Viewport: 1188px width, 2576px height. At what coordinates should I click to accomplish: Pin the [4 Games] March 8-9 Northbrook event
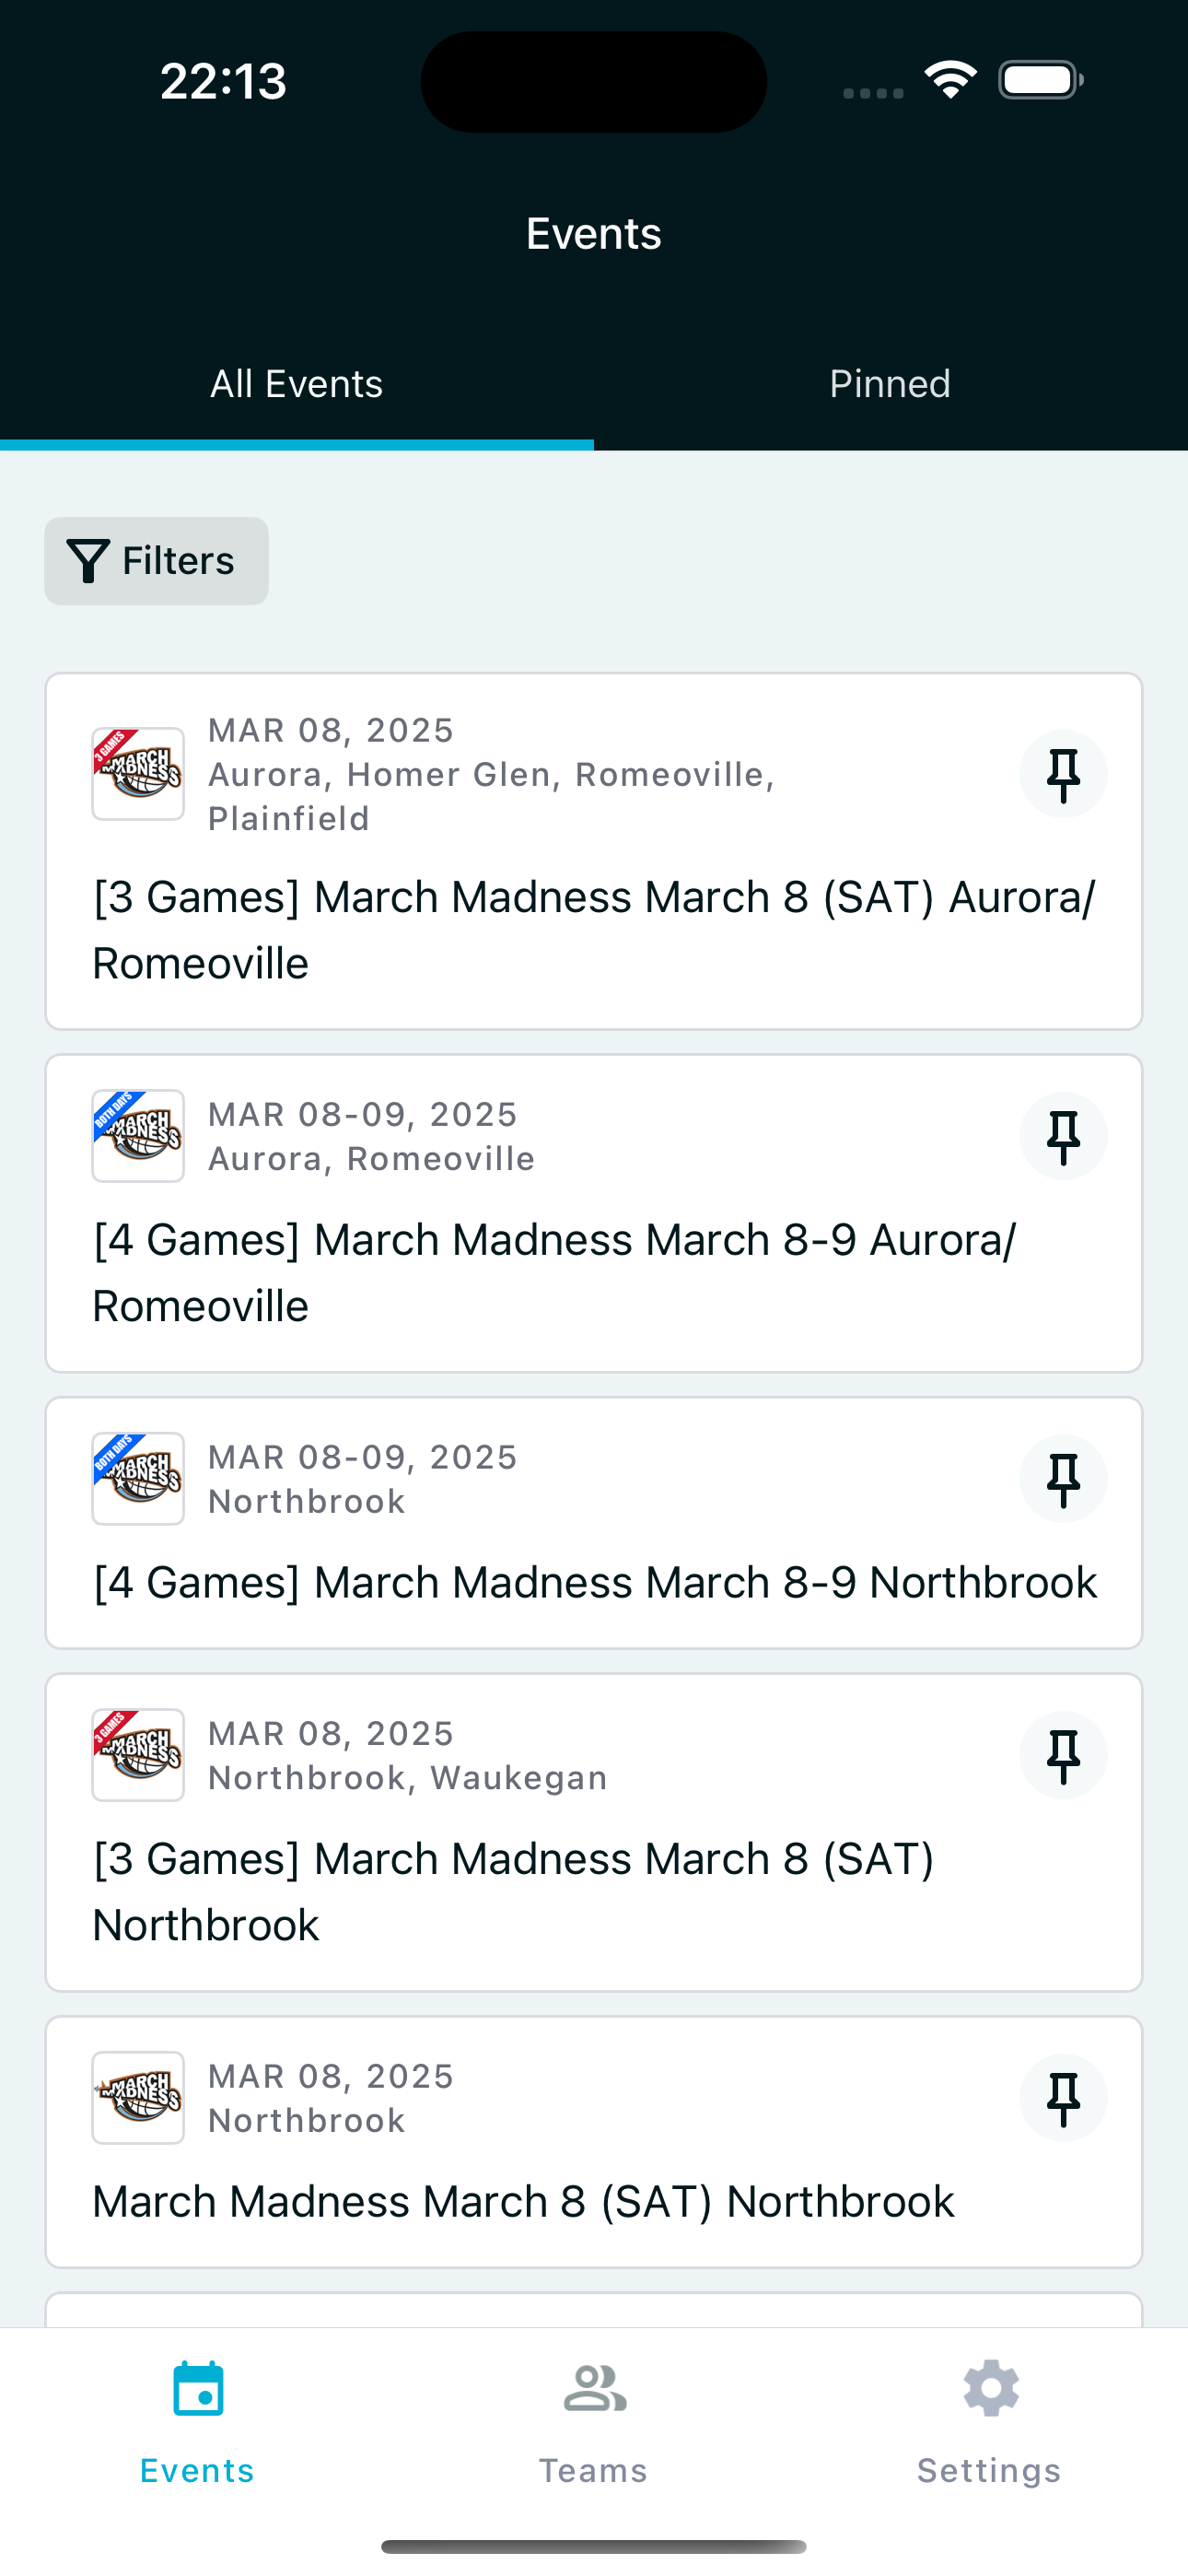point(1063,1479)
